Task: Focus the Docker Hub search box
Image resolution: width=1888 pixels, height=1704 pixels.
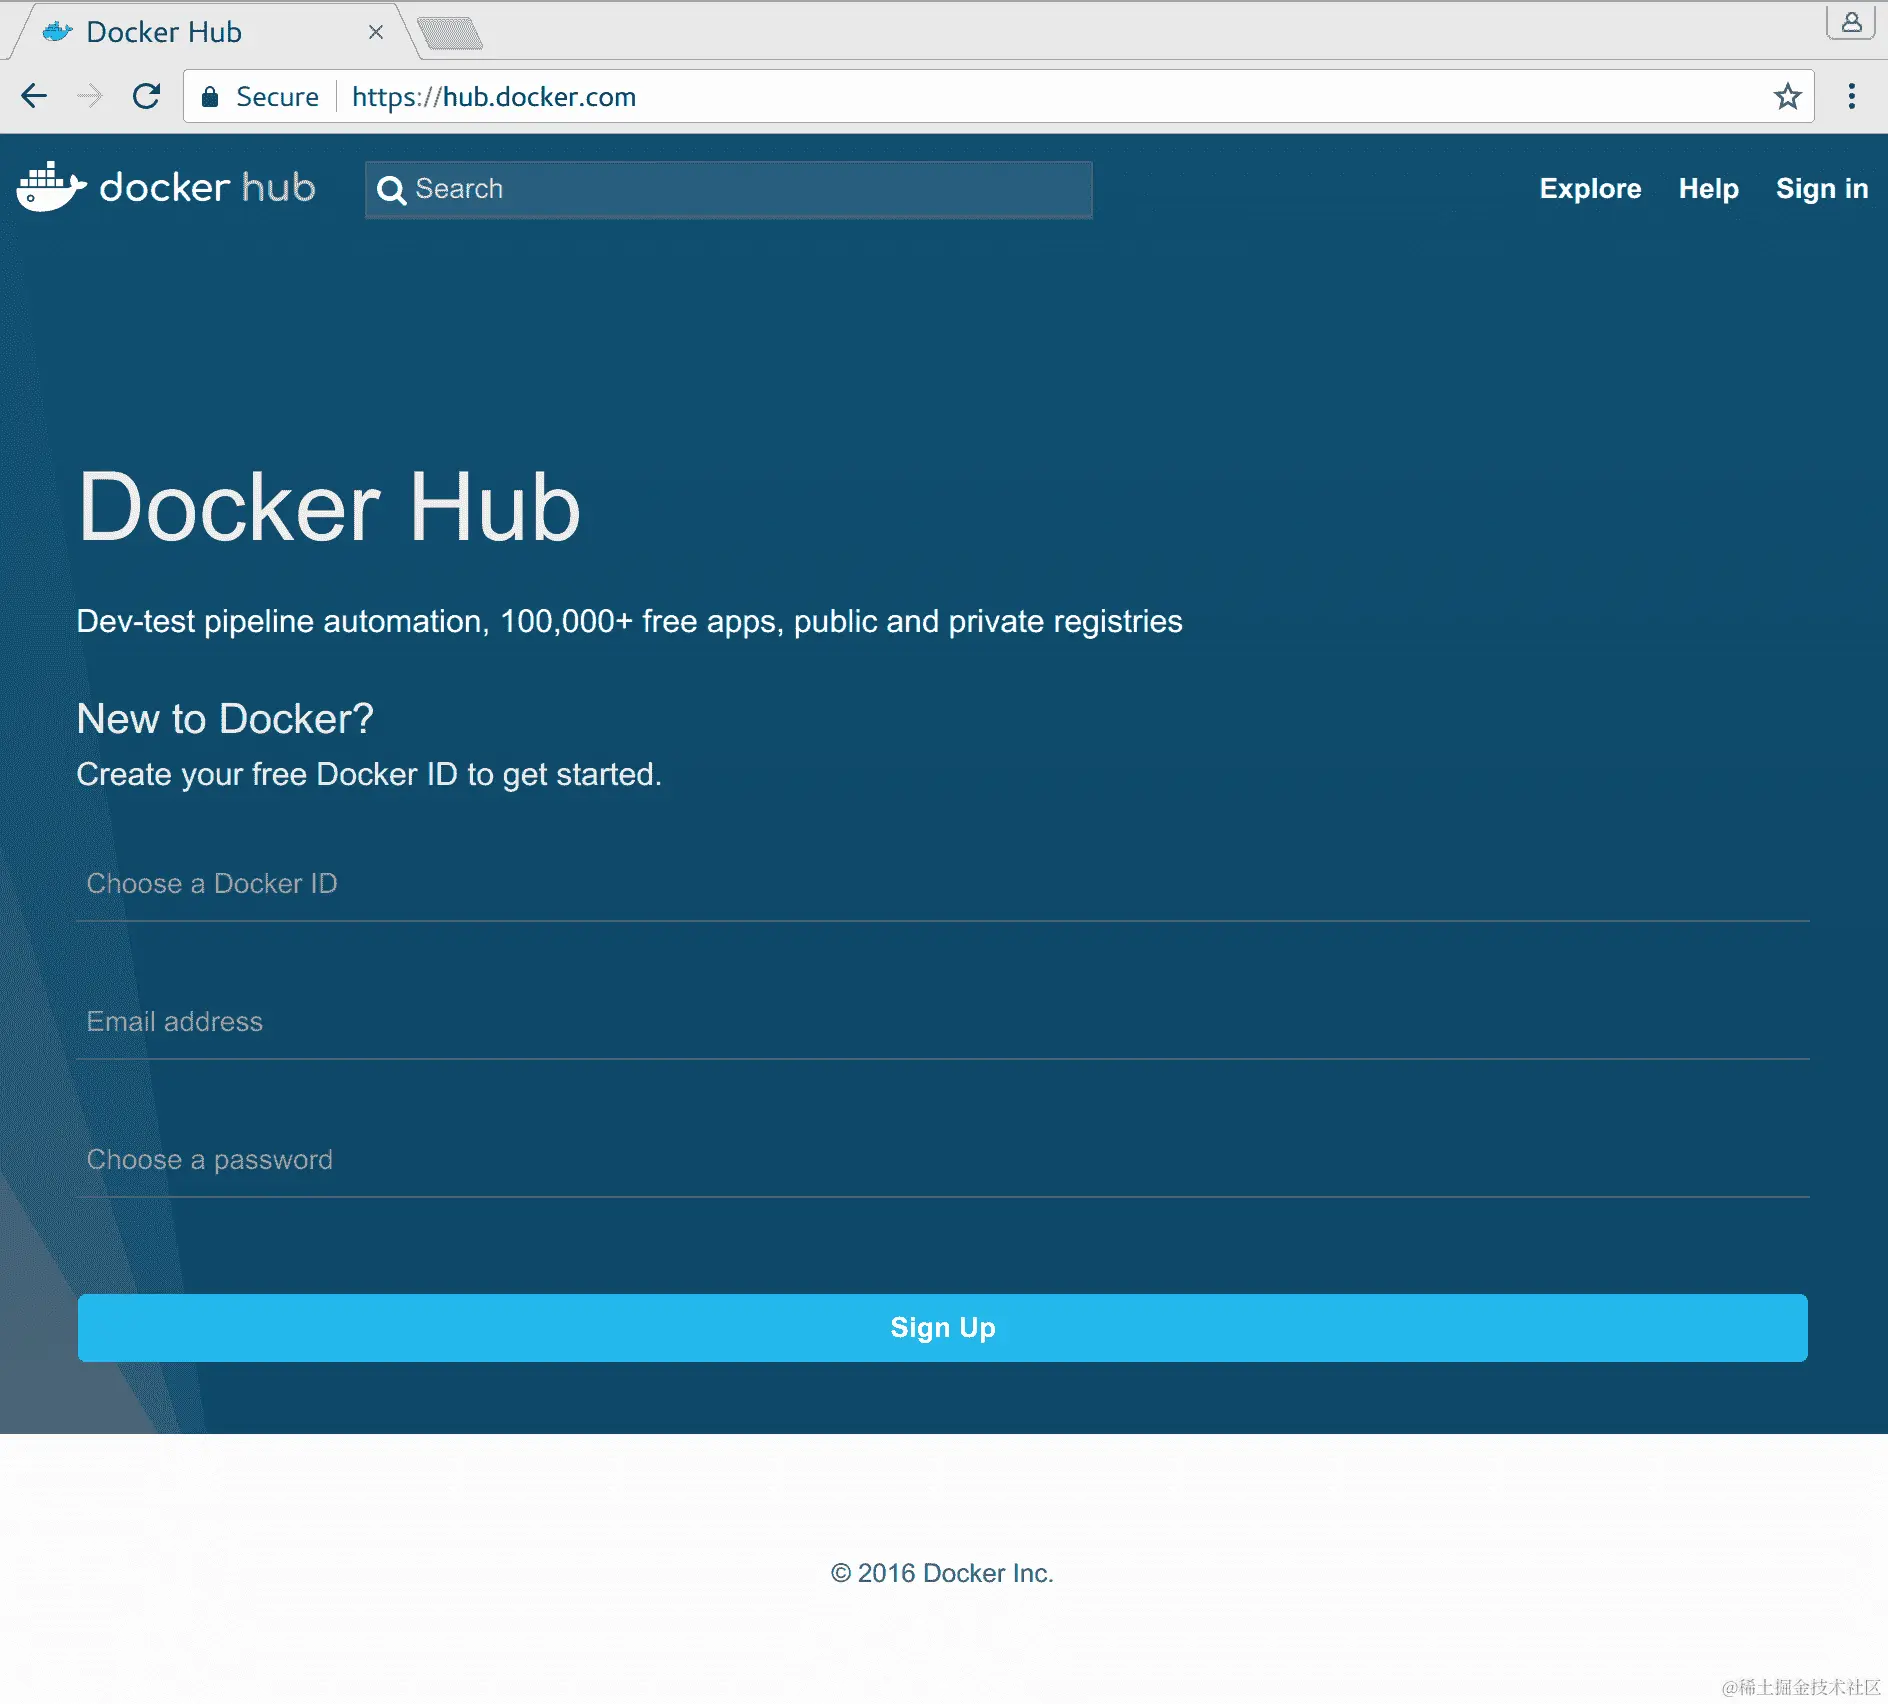Action: [x=729, y=189]
